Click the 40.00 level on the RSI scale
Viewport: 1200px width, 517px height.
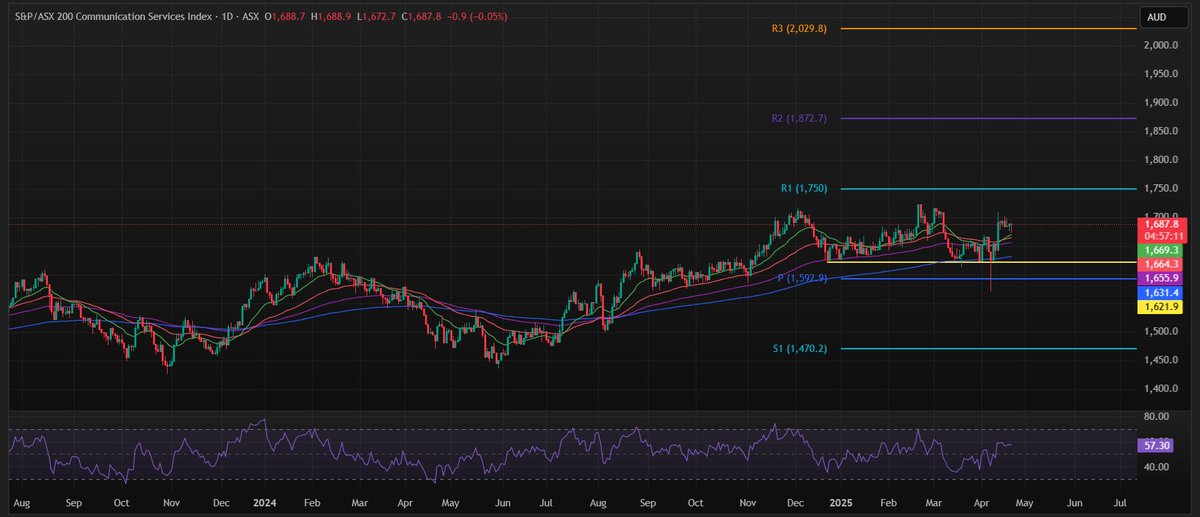click(x=1158, y=467)
